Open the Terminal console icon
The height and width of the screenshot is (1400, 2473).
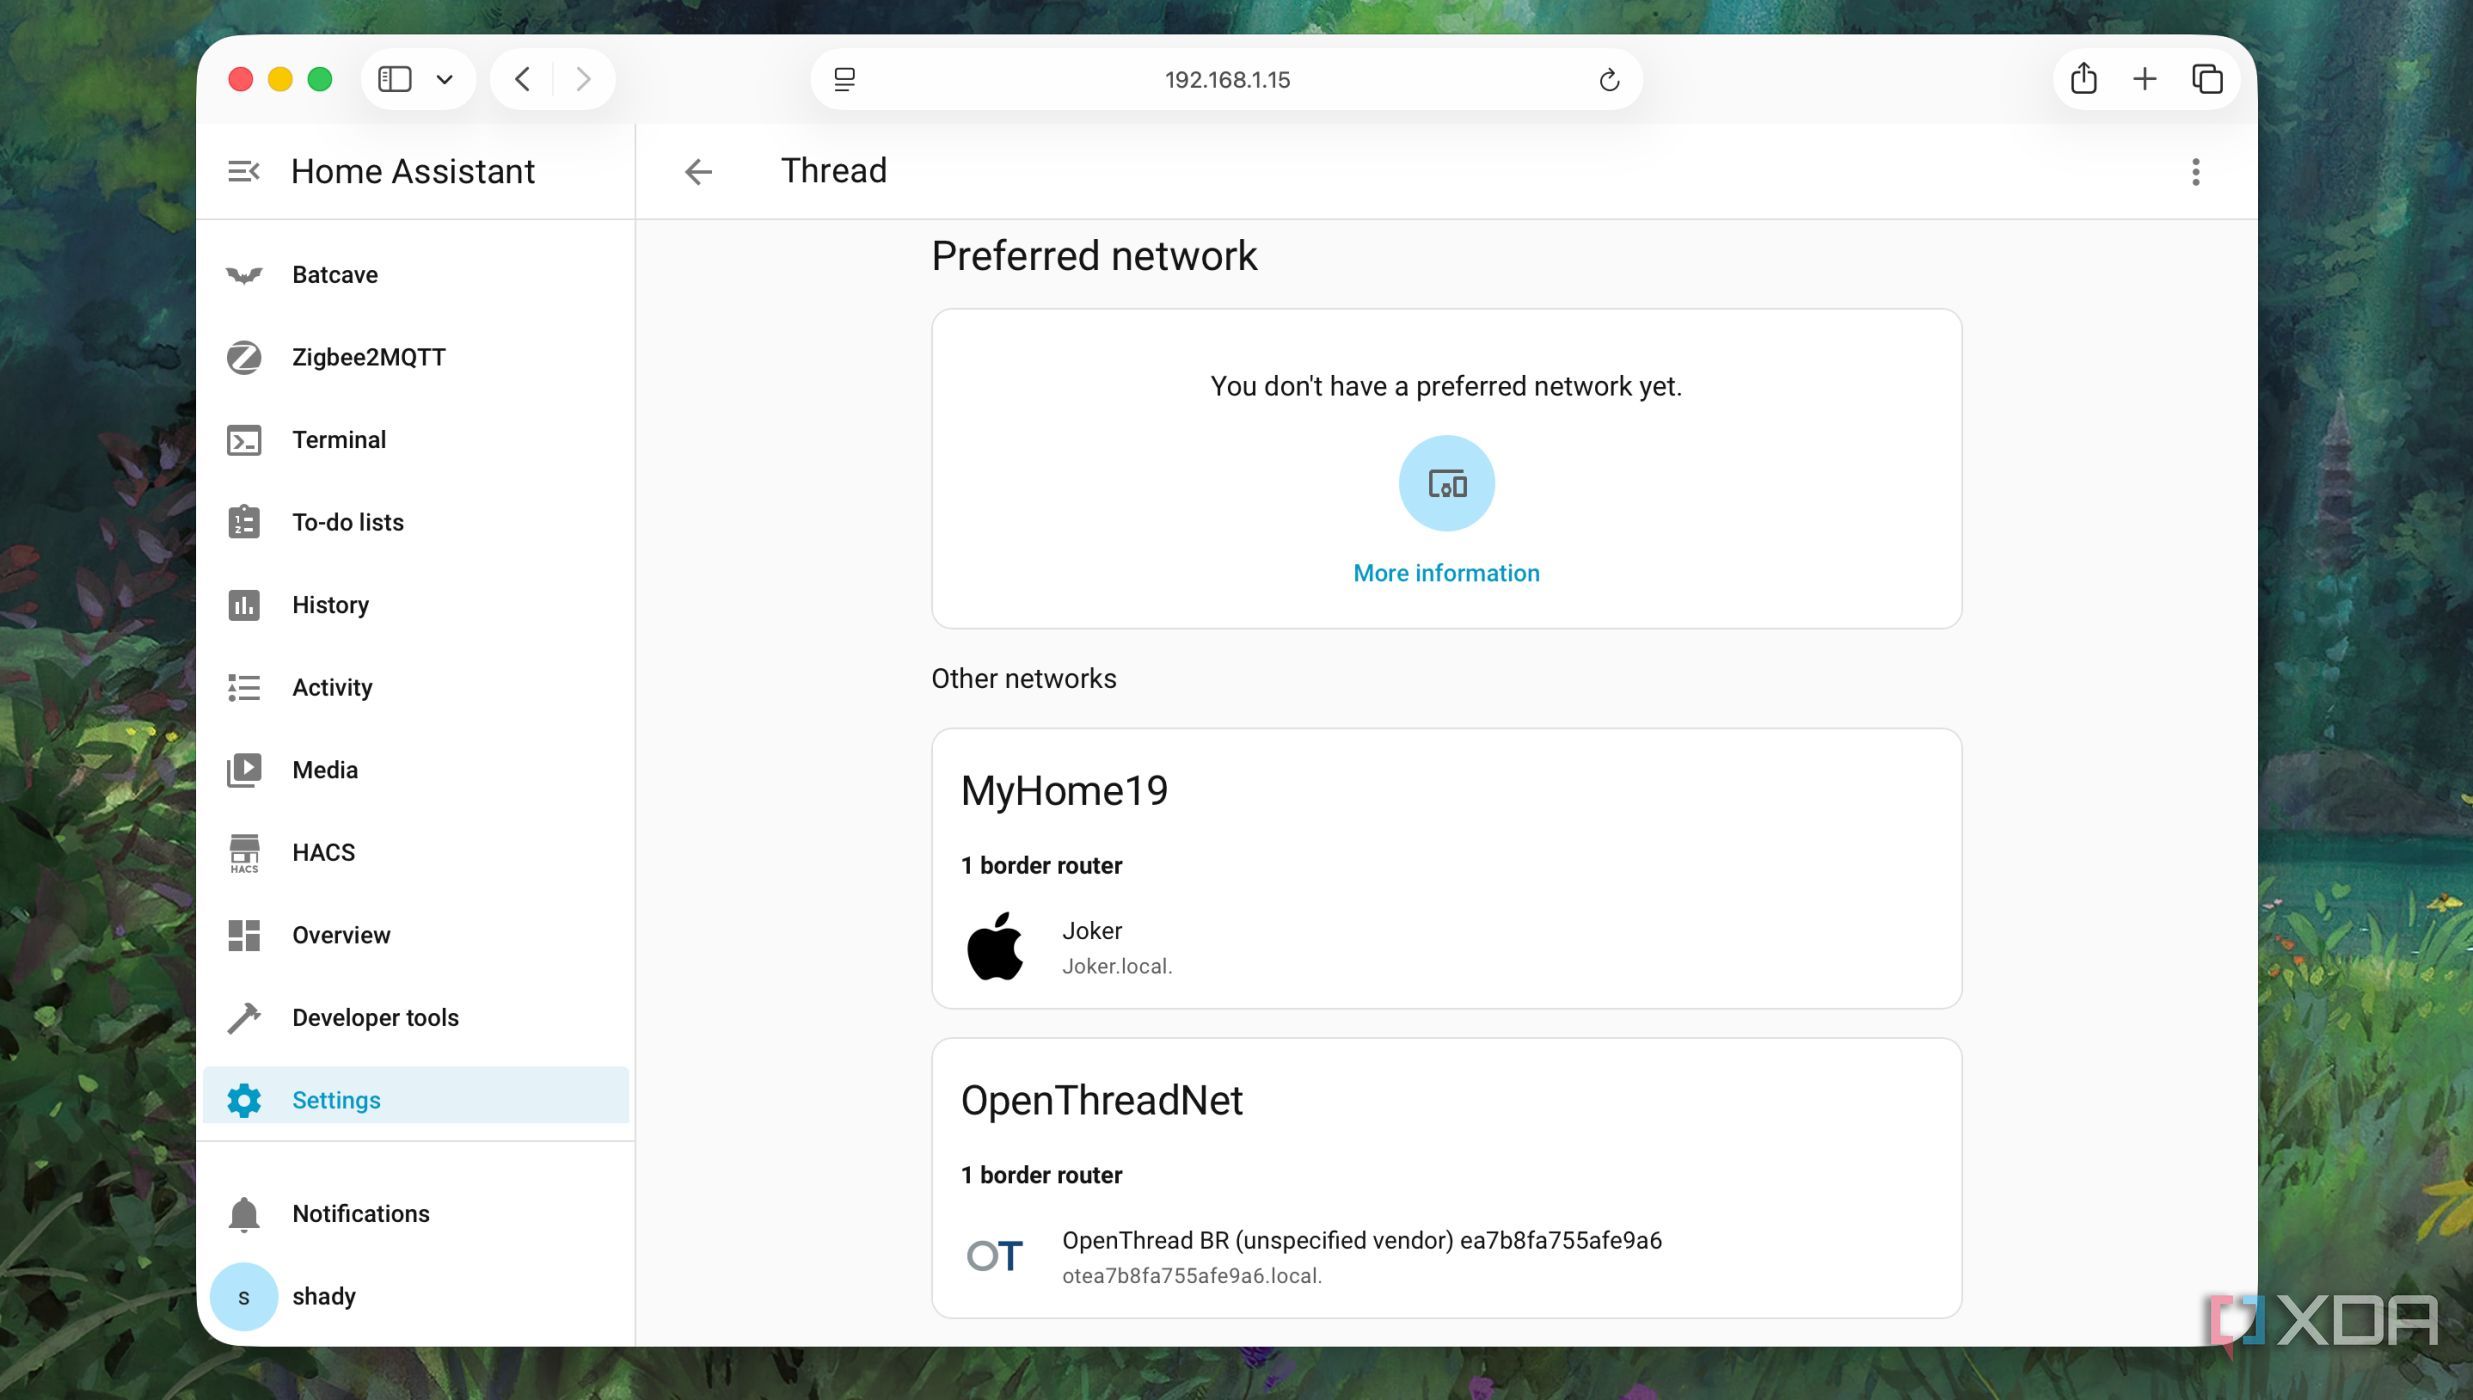pyautogui.click(x=243, y=440)
